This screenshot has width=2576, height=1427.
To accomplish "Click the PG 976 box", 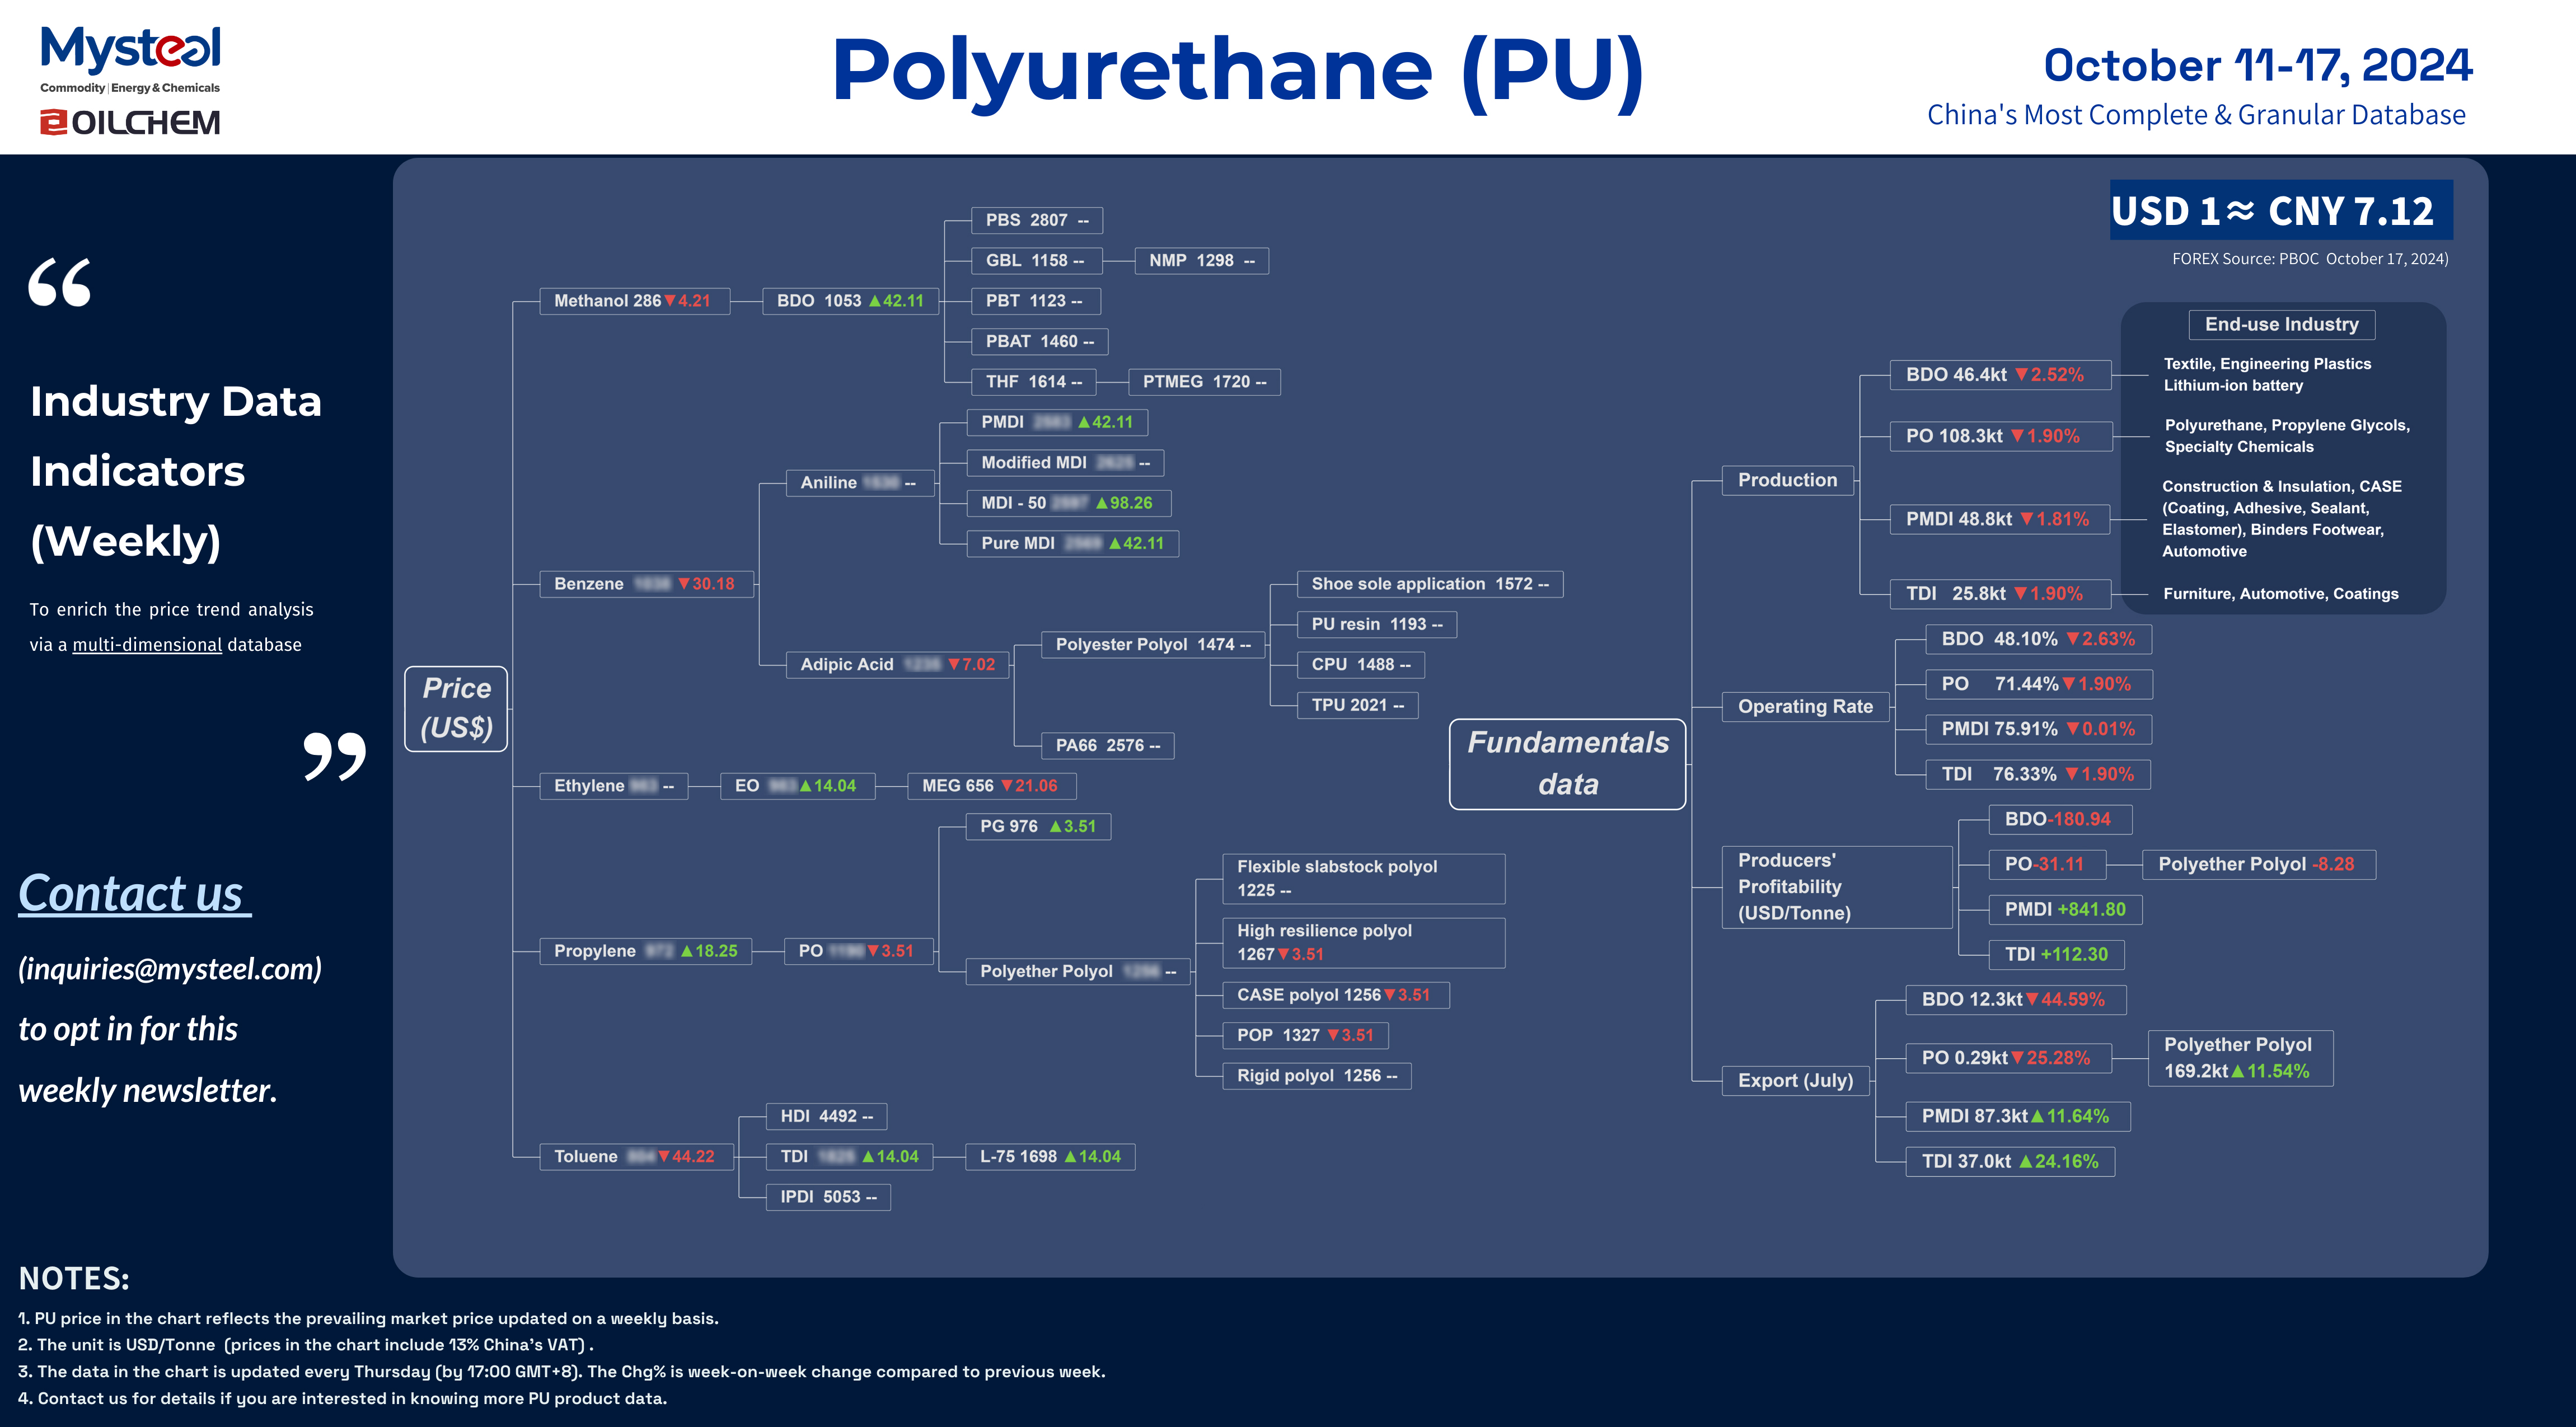I will [x=1038, y=827].
